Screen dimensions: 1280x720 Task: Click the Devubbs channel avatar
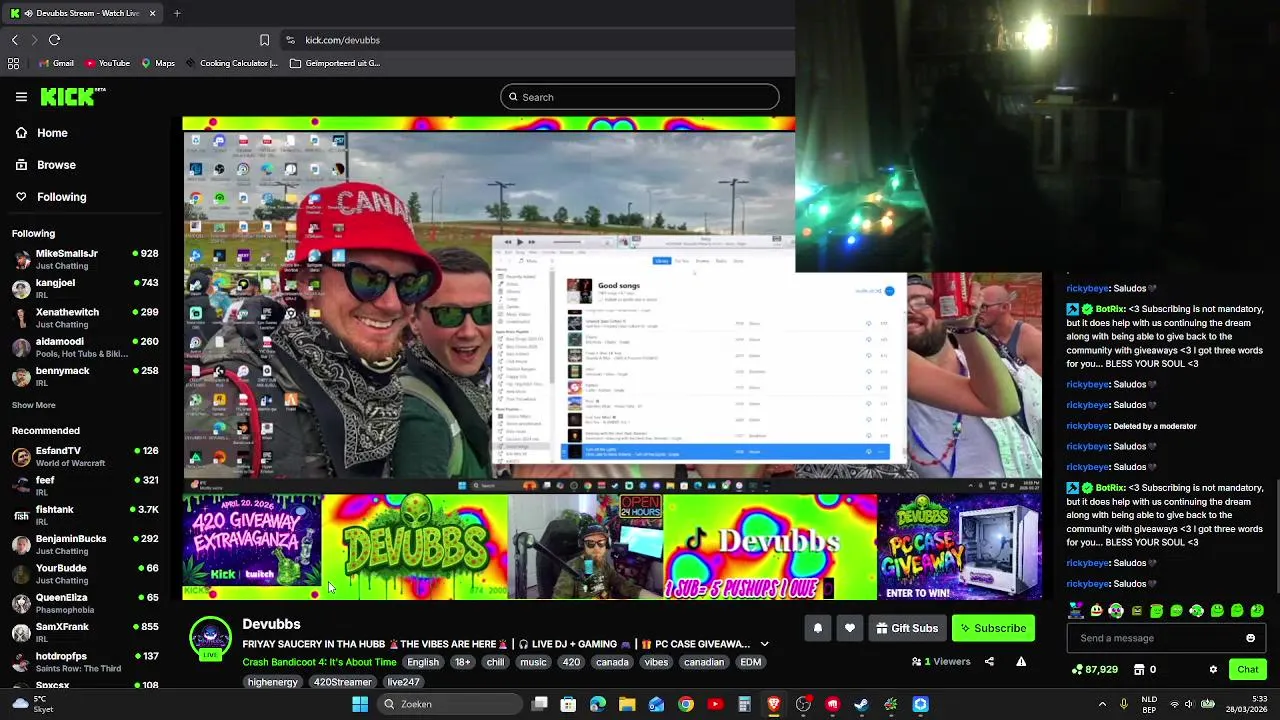coord(211,638)
